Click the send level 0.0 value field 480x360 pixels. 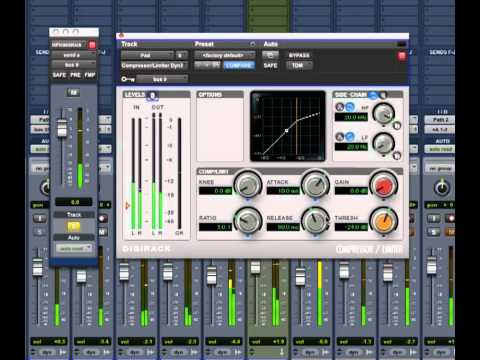[x=74, y=202]
